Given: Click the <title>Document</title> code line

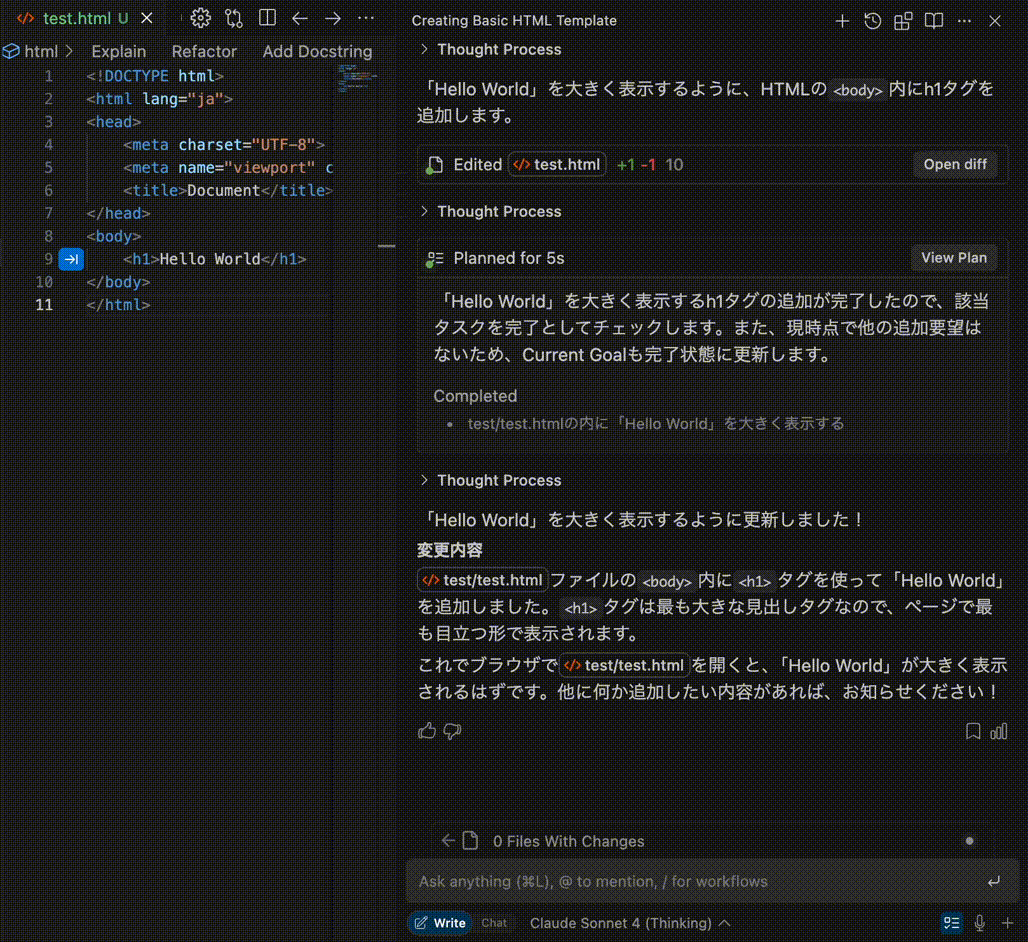Looking at the screenshot, I should [x=227, y=190].
